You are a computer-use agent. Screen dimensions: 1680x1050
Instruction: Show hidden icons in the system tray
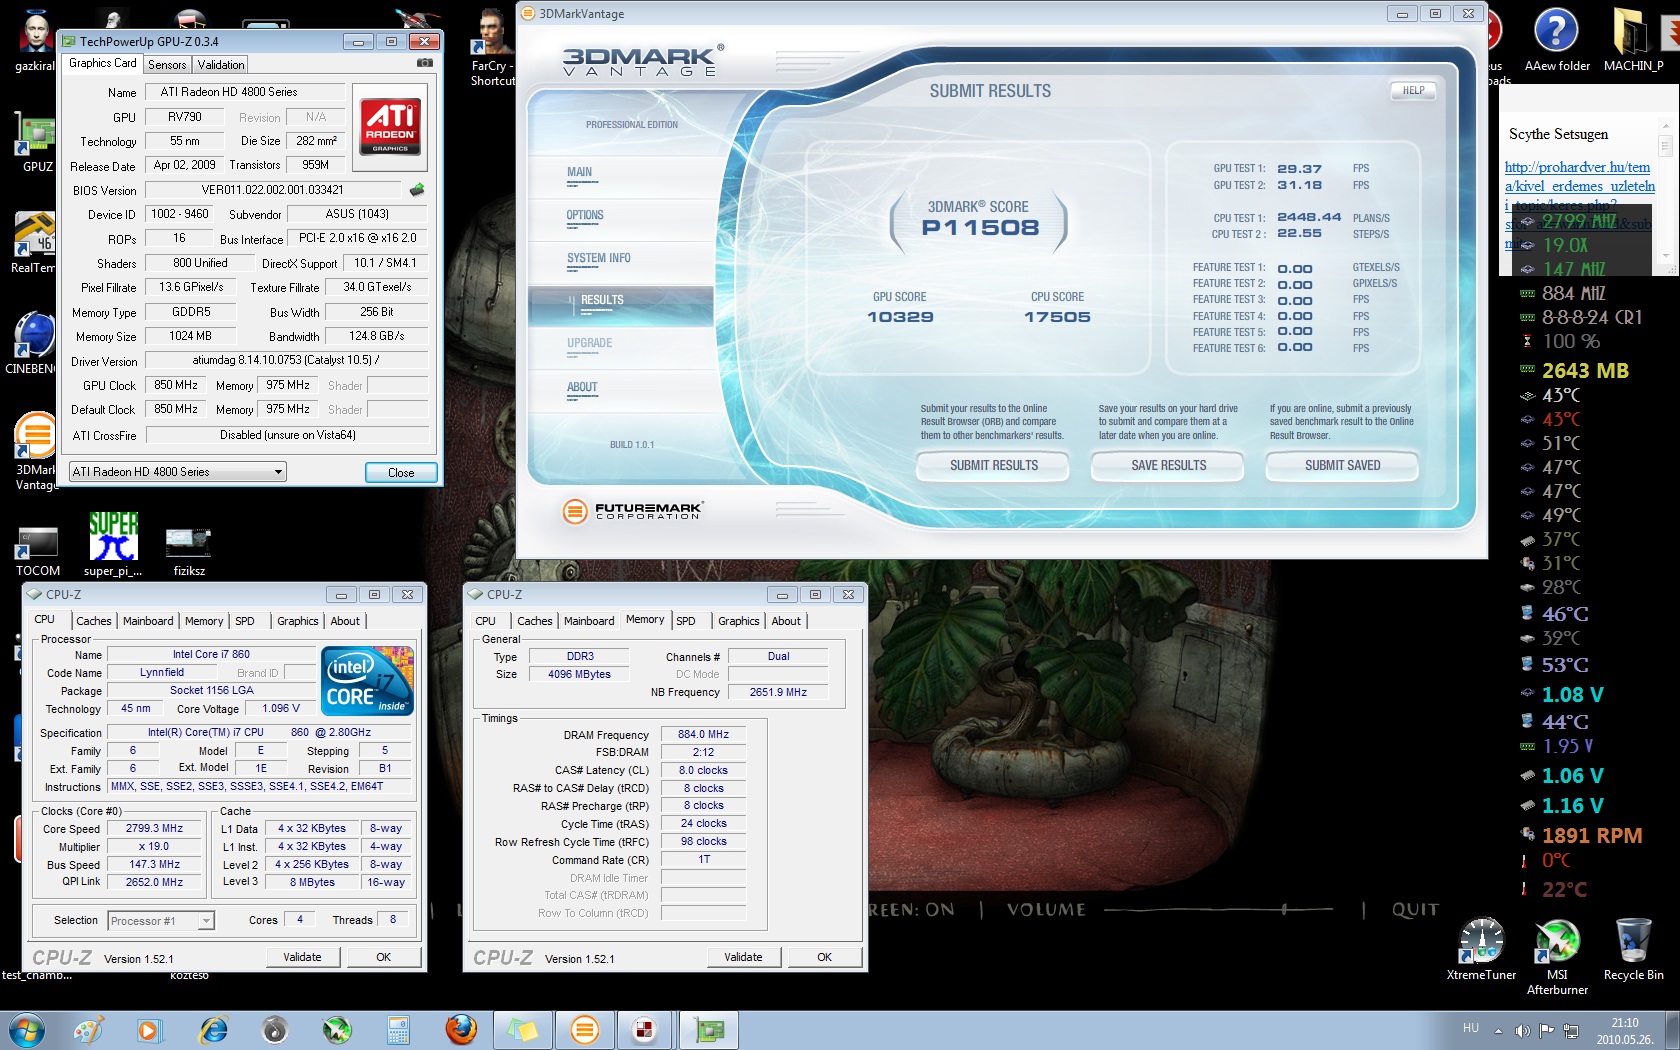pyautogui.click(x=1498, y=1030)
